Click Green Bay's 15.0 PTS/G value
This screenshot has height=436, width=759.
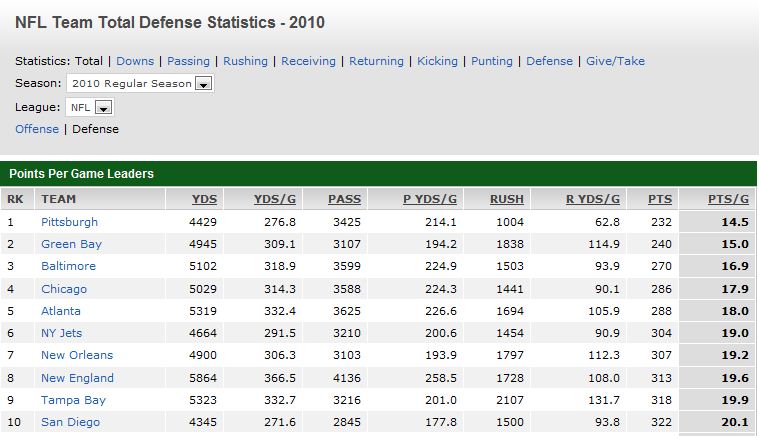tap(735, 244)
